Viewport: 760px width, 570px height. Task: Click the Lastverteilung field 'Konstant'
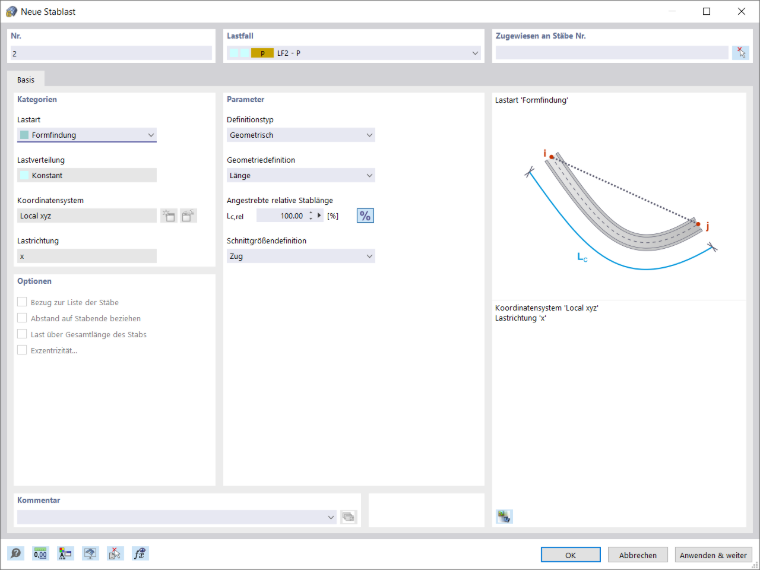(x=87, y=175)
